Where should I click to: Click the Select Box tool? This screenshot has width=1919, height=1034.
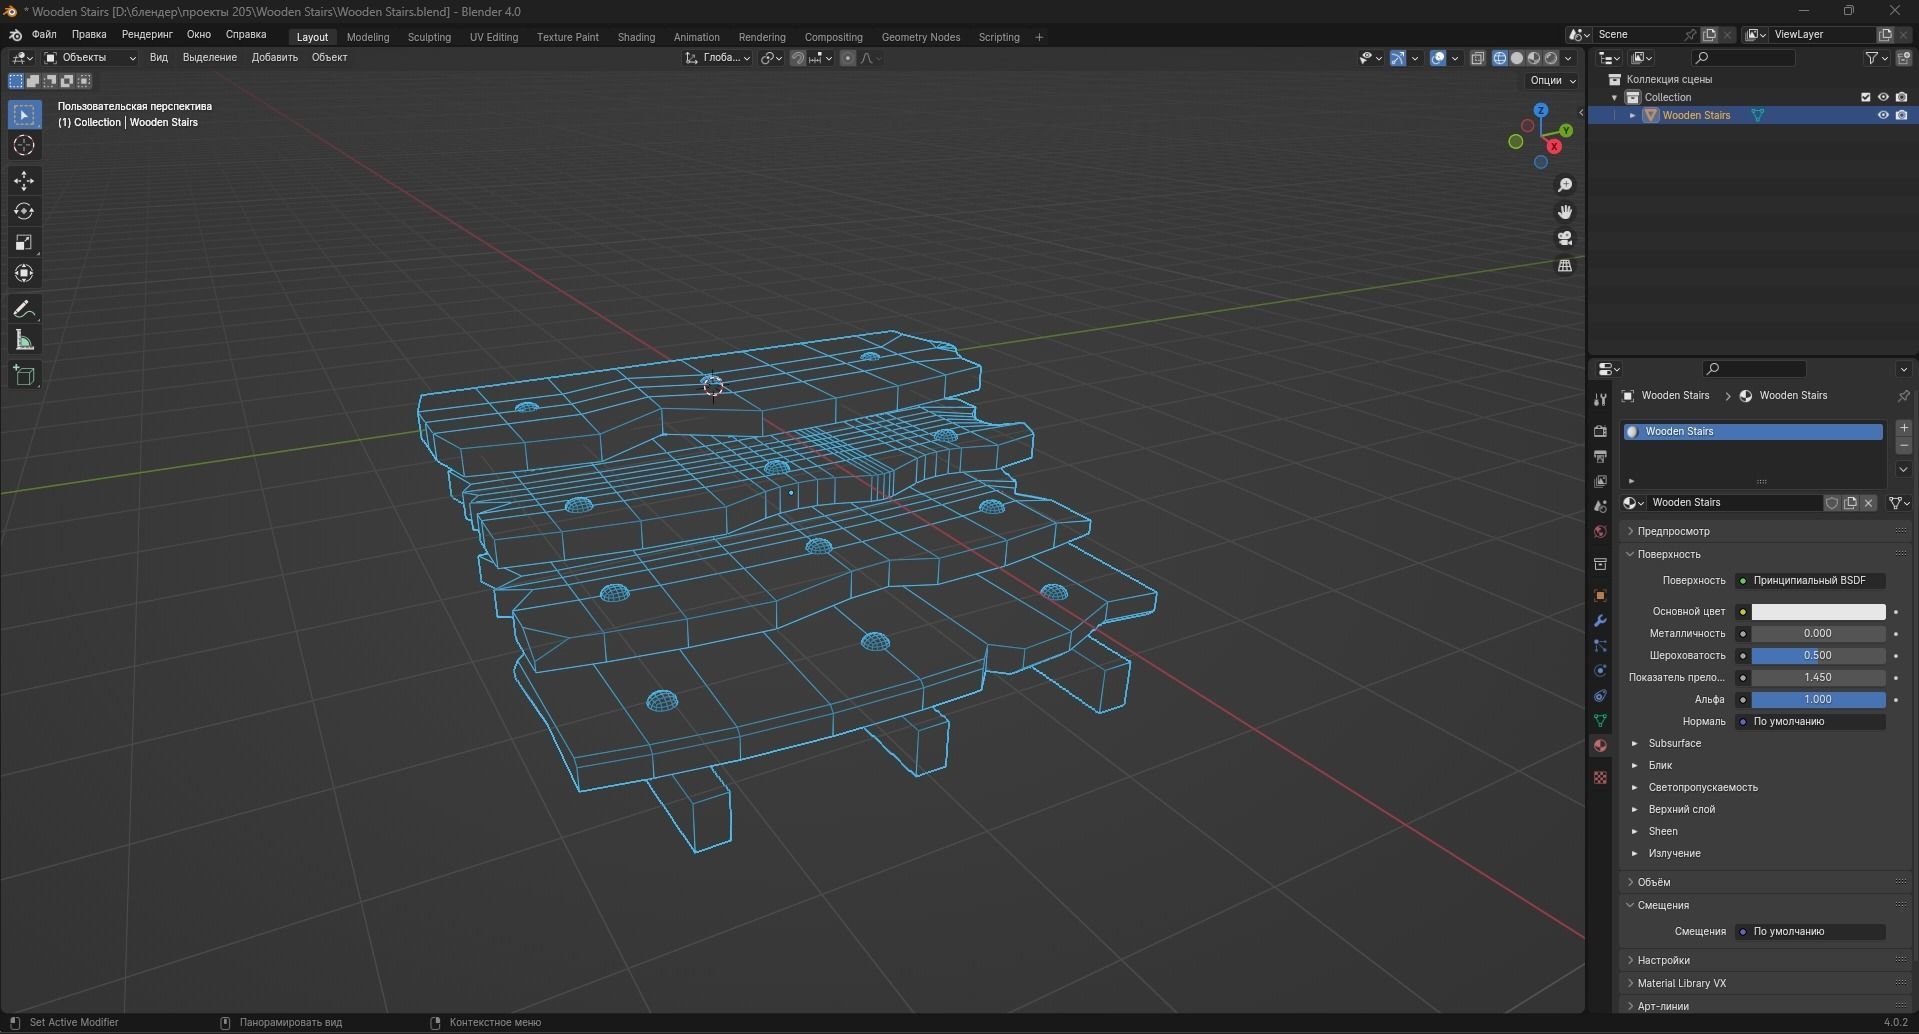tap(24, 115)
